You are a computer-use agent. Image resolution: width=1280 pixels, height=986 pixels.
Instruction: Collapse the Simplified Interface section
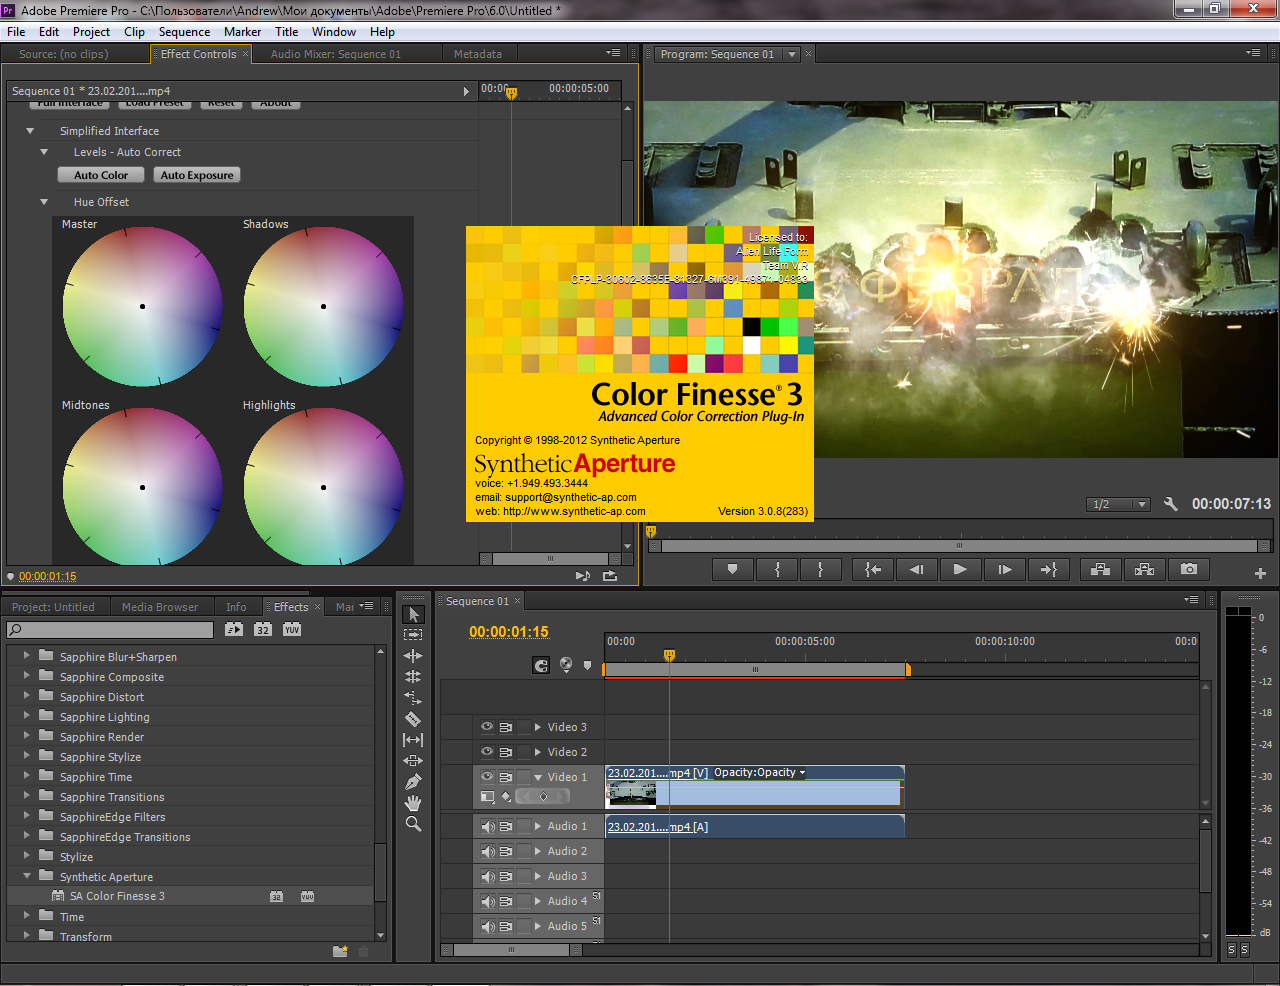pos(30,131)
